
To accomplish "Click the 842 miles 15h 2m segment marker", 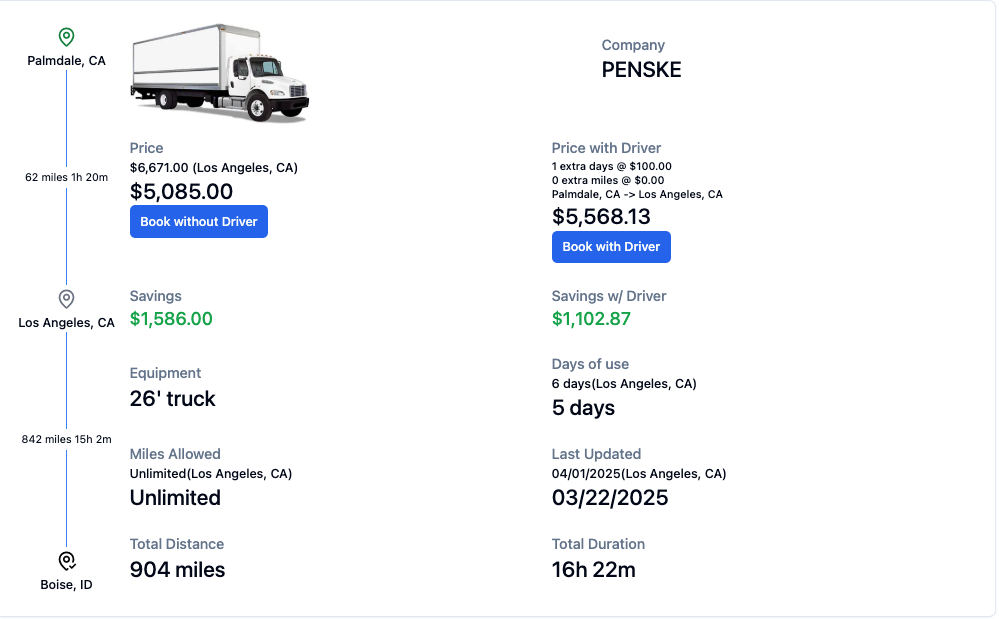I will click(x=66, y=439).
